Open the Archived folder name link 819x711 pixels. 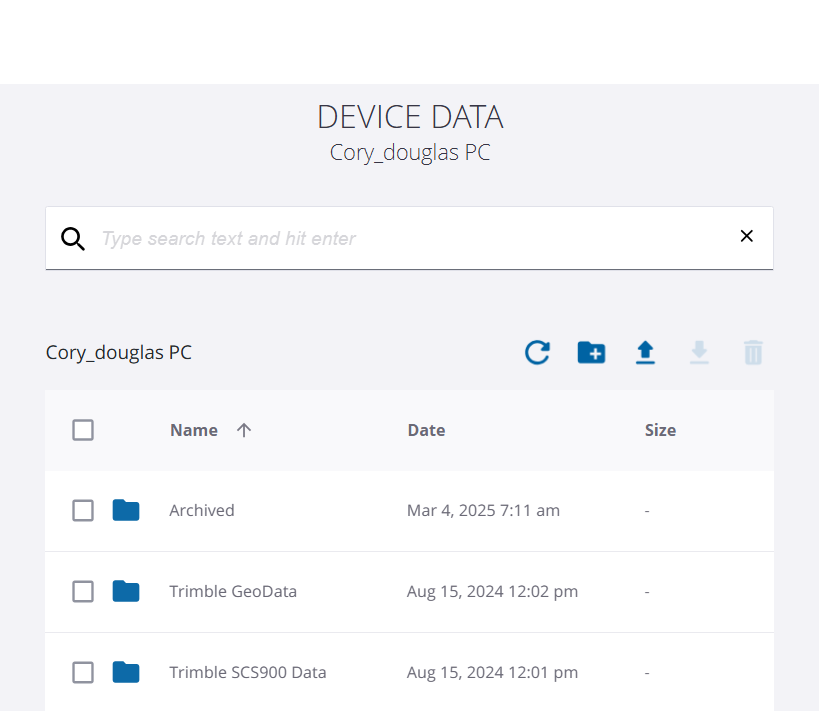pos(202,510)
